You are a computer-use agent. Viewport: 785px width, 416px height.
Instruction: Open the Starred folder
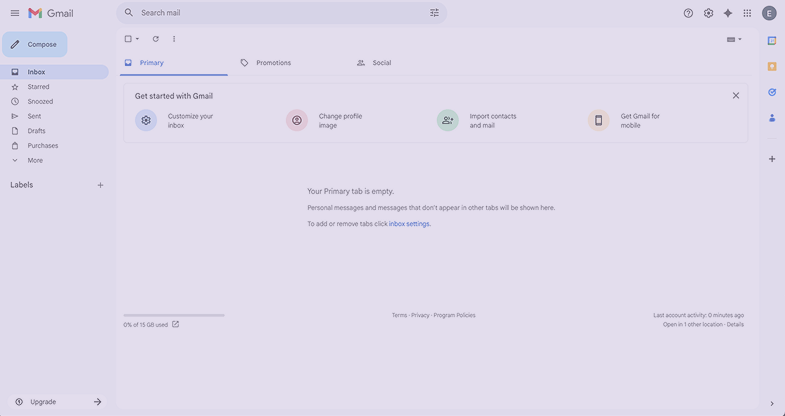(x=54, y=87)
